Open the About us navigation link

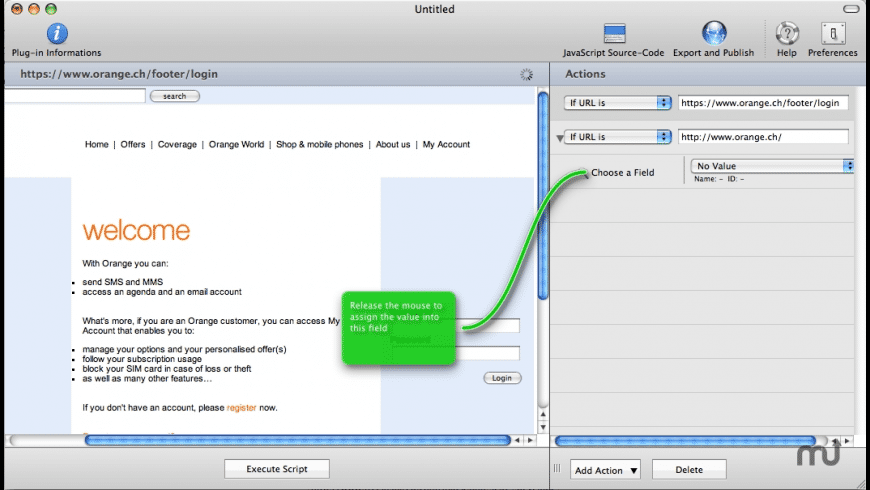[393, 144]
